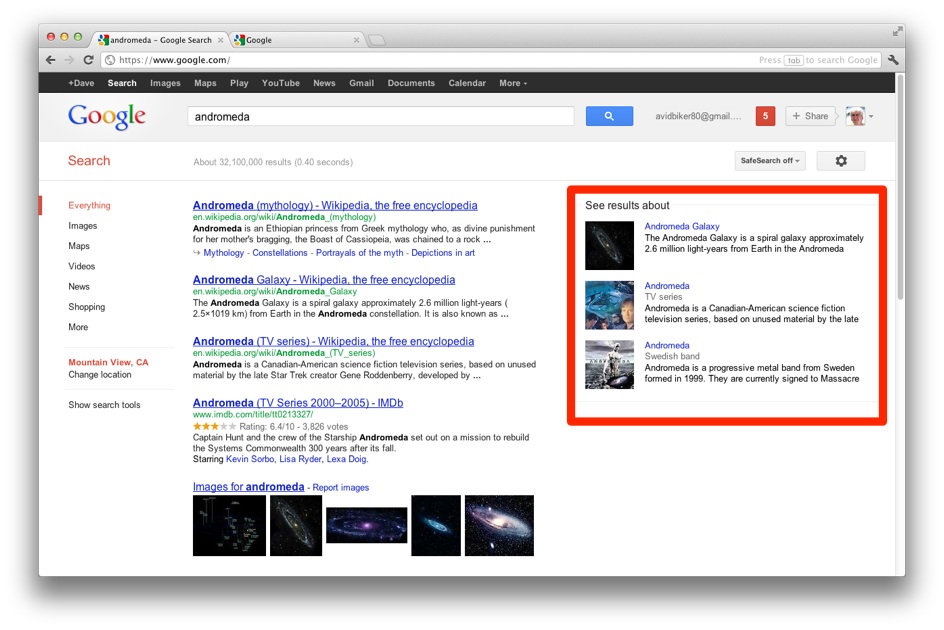Open the Chrome wrench menu
Screen dimensions: 944x630
(x=893, y=60)
